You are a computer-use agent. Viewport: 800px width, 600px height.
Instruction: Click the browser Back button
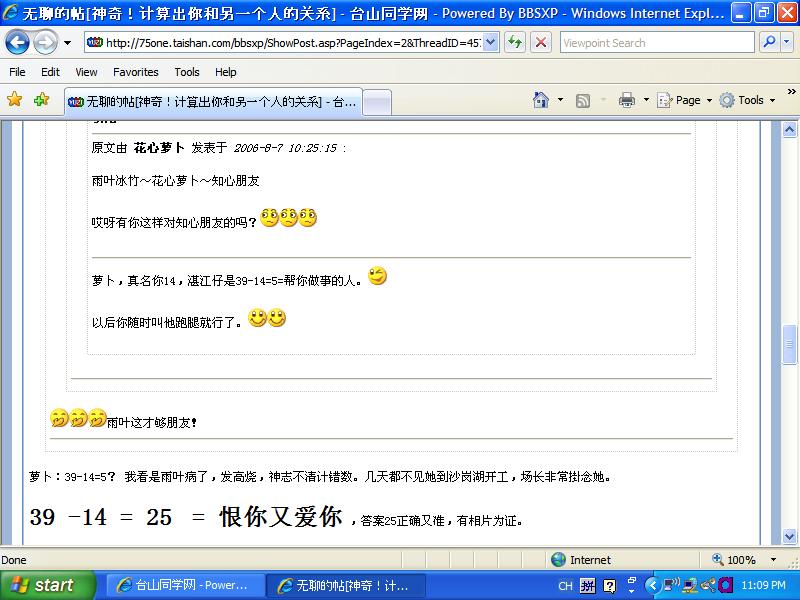coord(18,43)
